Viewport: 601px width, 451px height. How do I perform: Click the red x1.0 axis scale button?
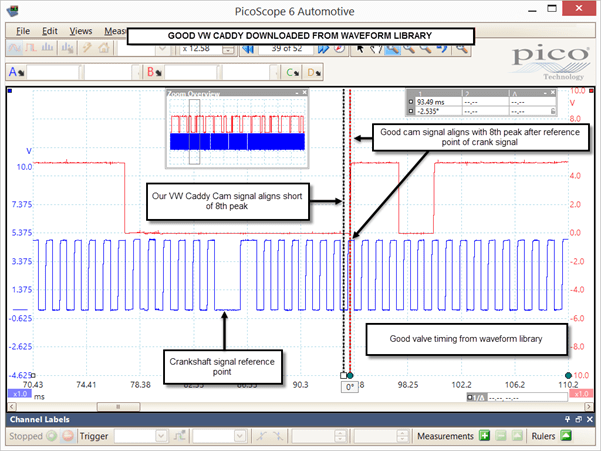click(581, 394)
